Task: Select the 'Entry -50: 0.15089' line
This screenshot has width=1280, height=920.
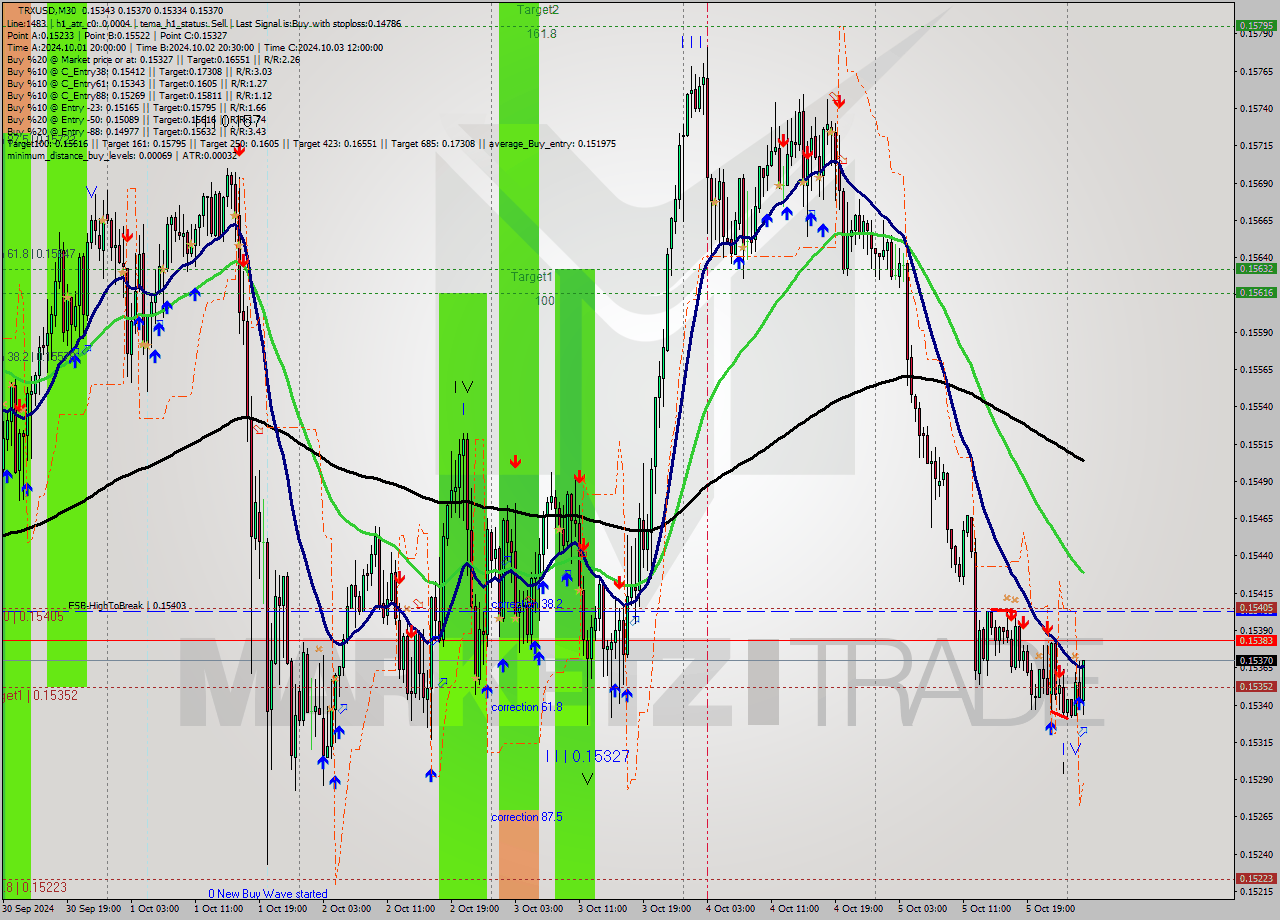Action: [136, 120]
